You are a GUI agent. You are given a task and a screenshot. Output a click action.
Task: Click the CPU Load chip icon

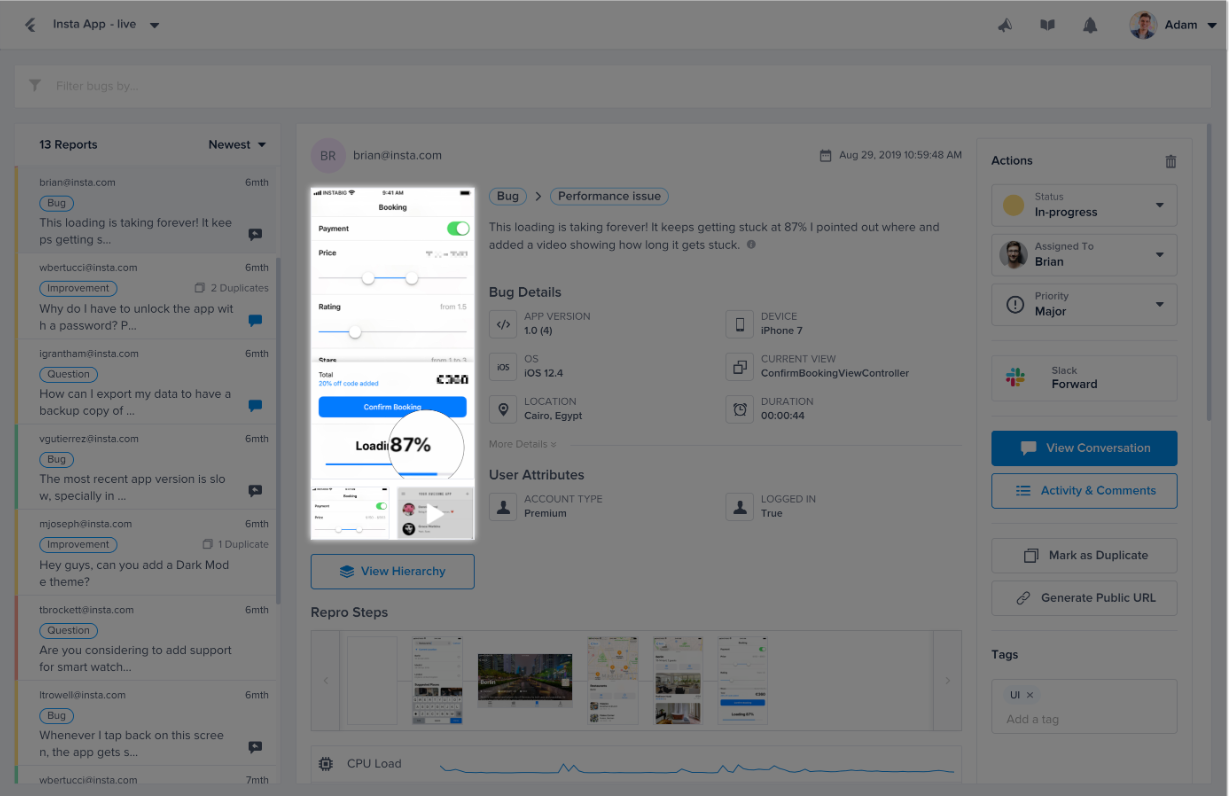(325, 764)
